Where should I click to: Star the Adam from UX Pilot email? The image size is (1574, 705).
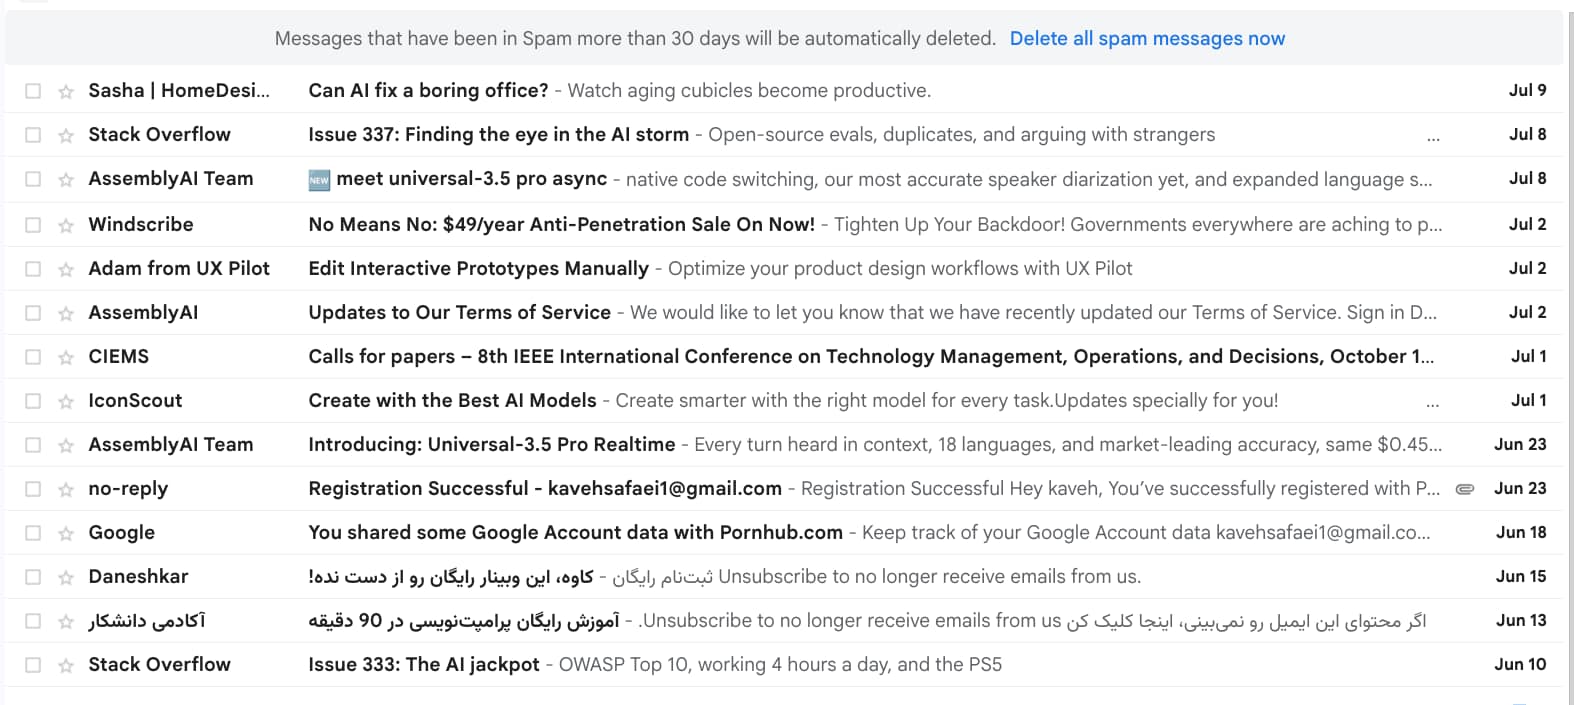(66, 269)
